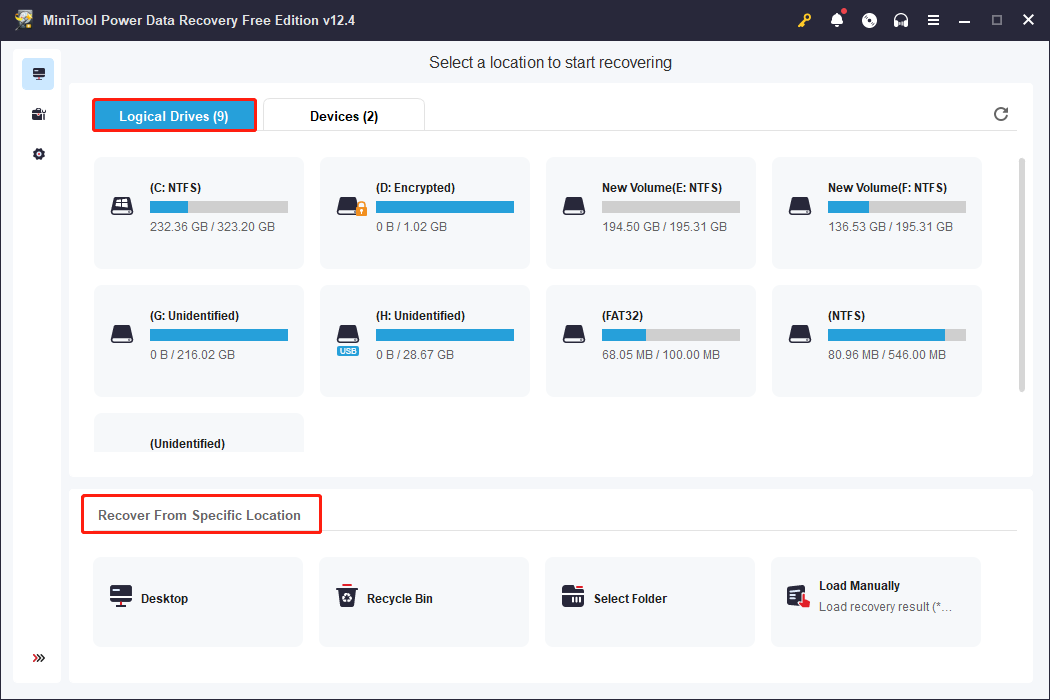Image resolution: width=1050 pixels, height=700 pixels.
Task: Open the settings gear in sidebar
Action: pyautogui.click(x=38, y=154)
